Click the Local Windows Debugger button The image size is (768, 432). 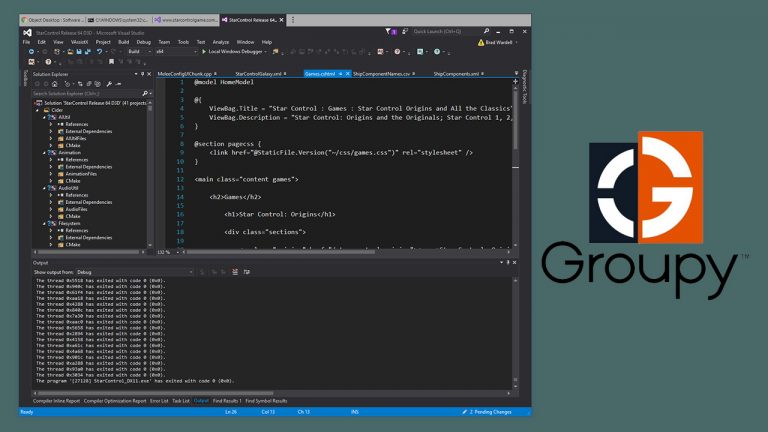click(234, 51)
